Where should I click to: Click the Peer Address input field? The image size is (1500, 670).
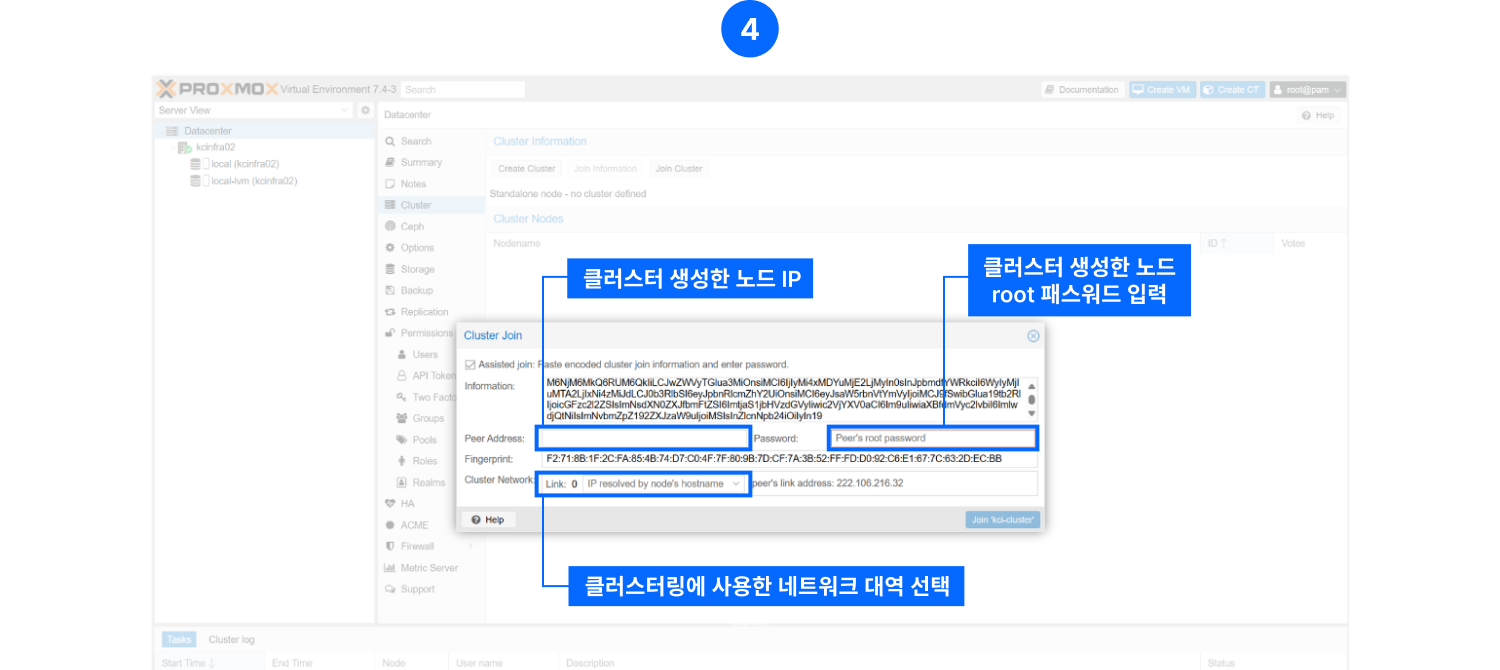643,438
